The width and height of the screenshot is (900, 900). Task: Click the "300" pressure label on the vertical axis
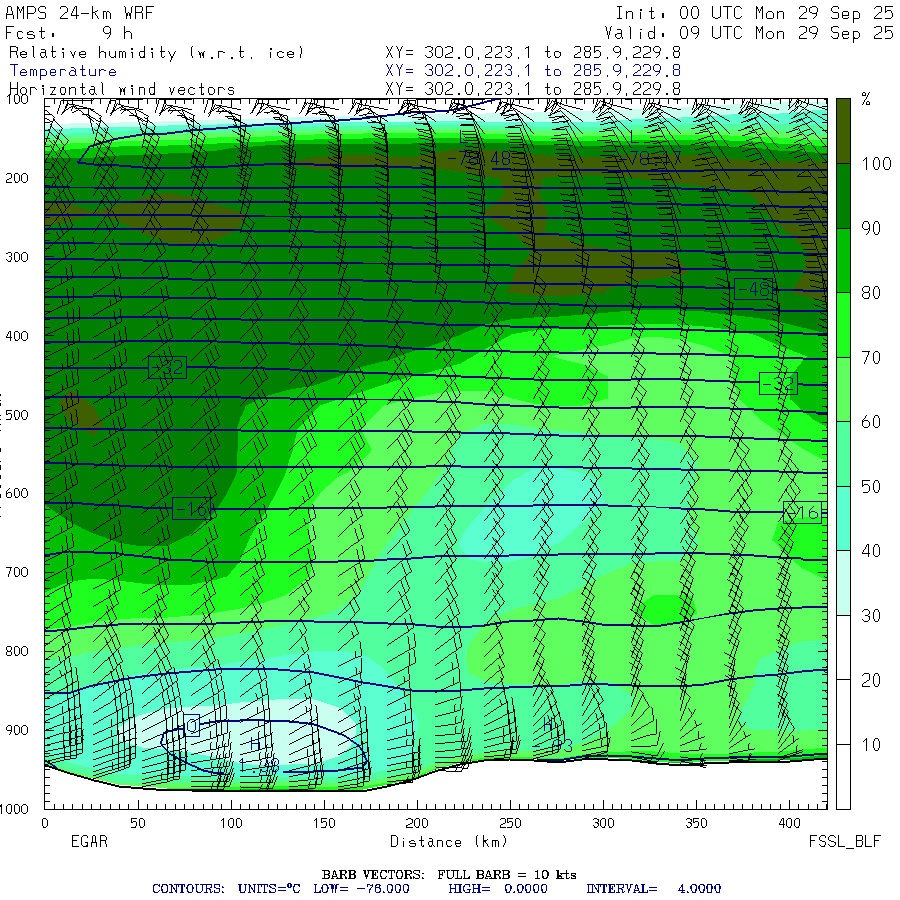17,257
